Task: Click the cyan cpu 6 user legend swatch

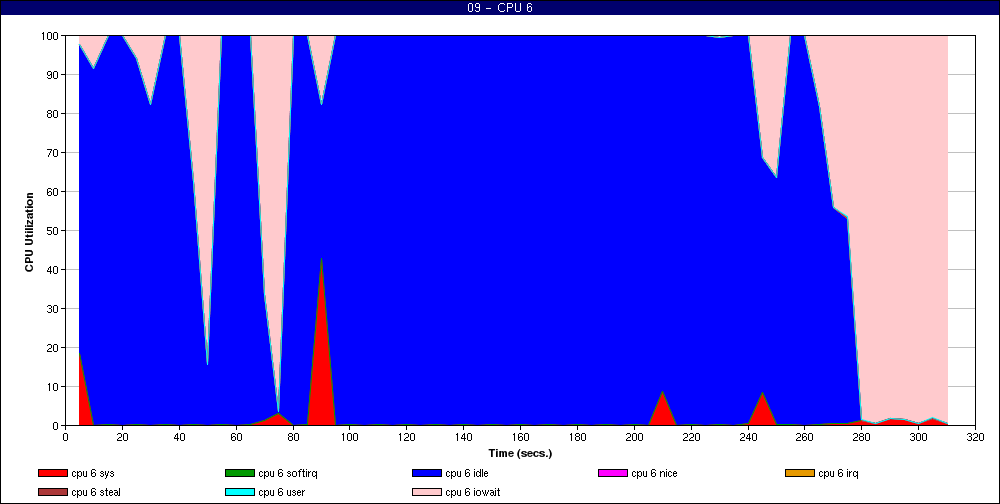Action: [239, 493]
